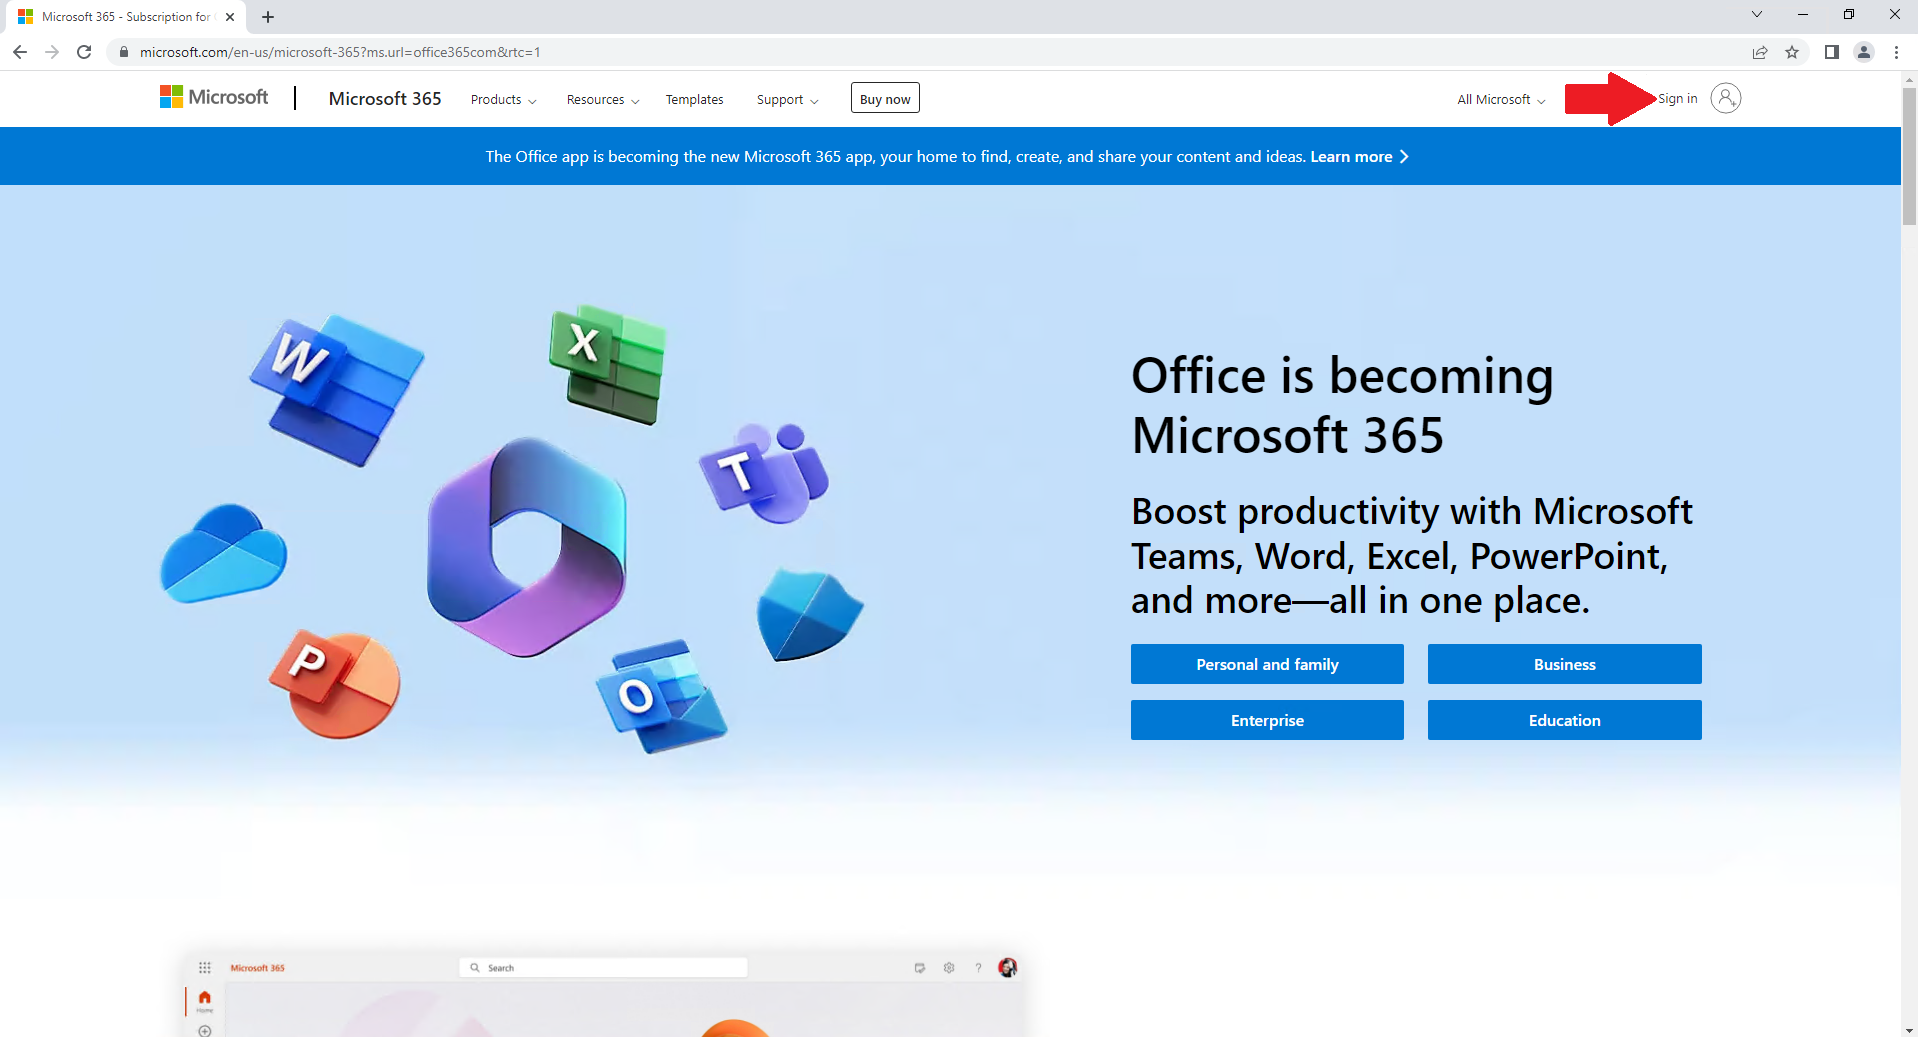Select the Microsoft 365 browser tab
Screen dimensions: 1918x1037
tap(126, 17)
